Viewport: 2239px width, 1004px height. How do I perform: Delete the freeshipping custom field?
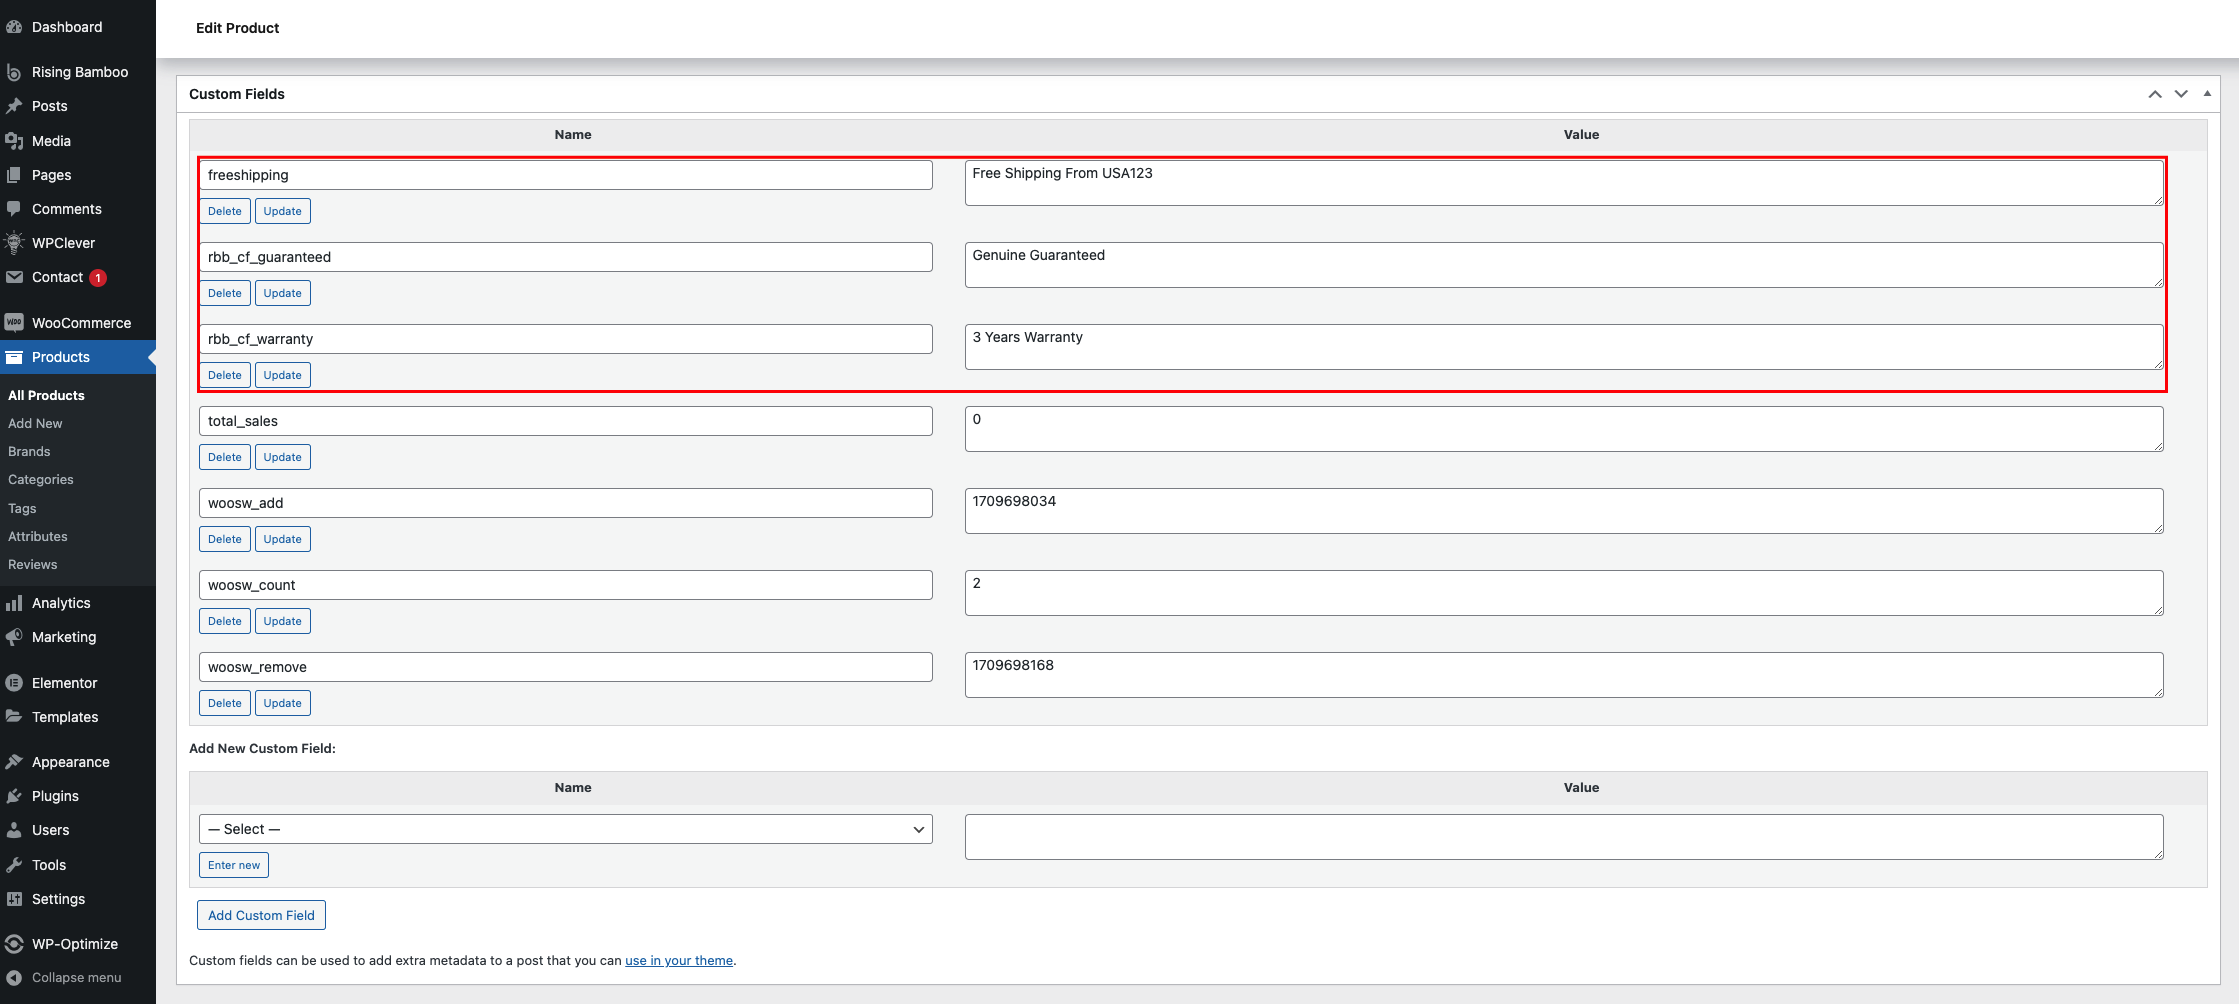[225, 211]
